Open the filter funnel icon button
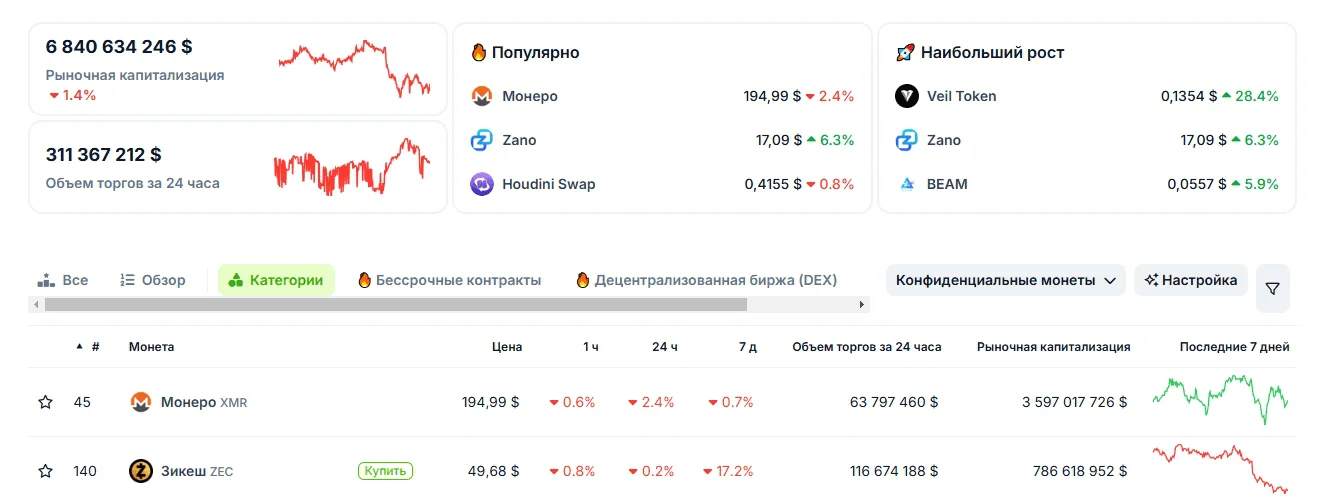This screenshot has height=503, width=1320. pyautogui.click(x=1272, y=288)
